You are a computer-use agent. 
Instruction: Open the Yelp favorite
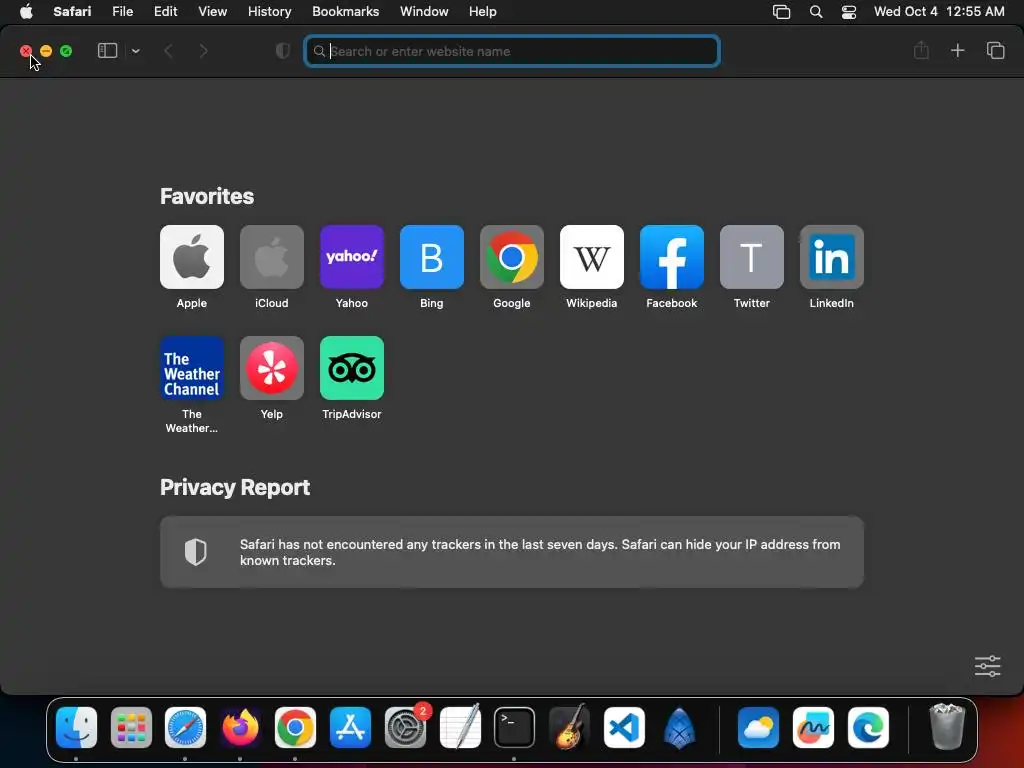click(272, 368)
